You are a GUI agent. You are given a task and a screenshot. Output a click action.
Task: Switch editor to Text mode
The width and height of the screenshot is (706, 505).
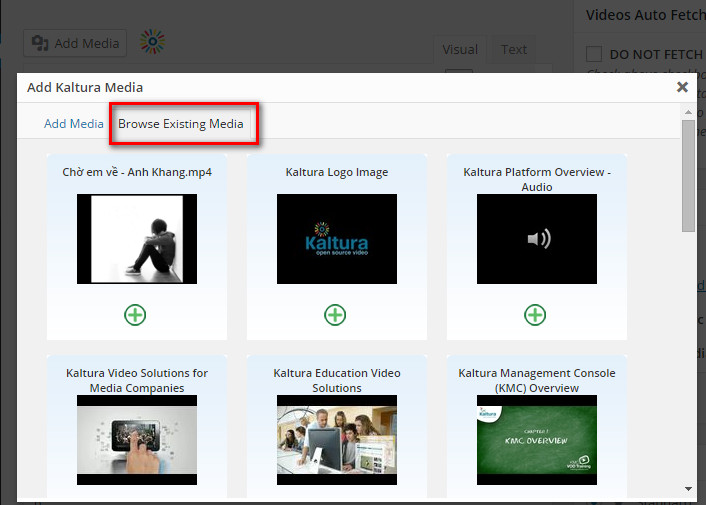514,49
